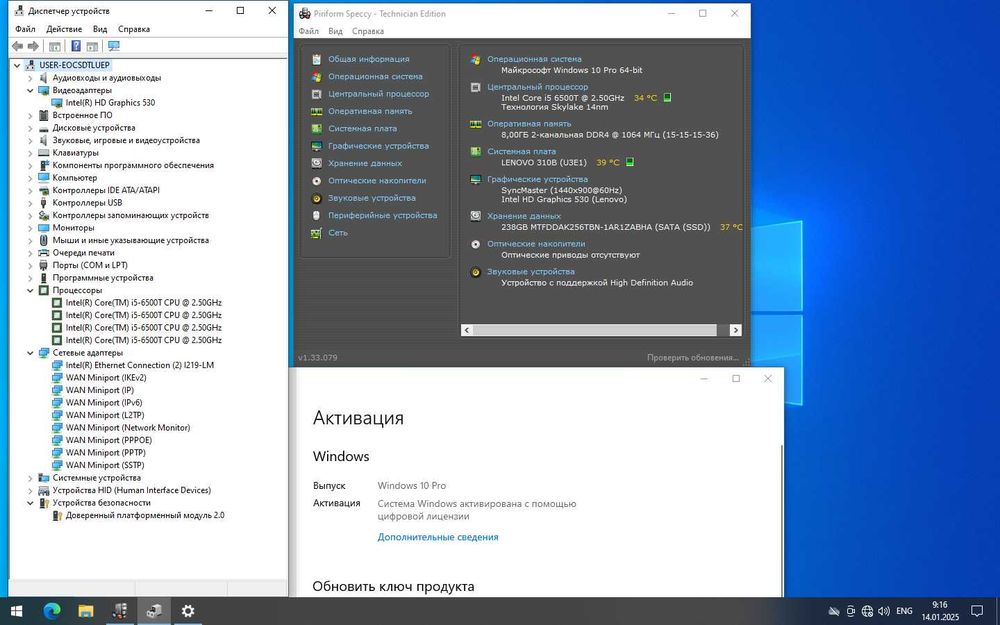
Task: Expand the Мониторы node
Action: click(30, 228)
